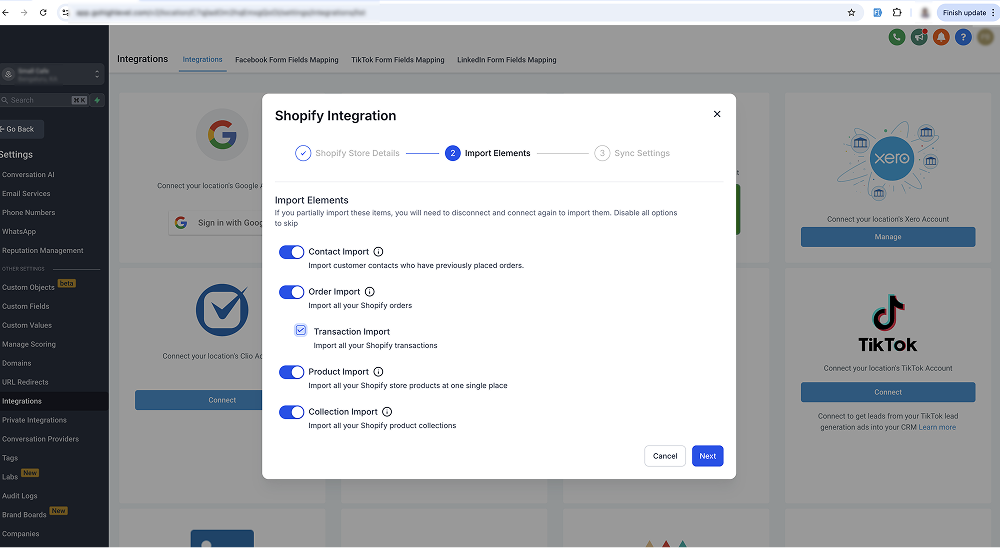This screenshot has width=1000, height=548.
Task: Click Xero Manage button
Action: (x=888, y=237)
